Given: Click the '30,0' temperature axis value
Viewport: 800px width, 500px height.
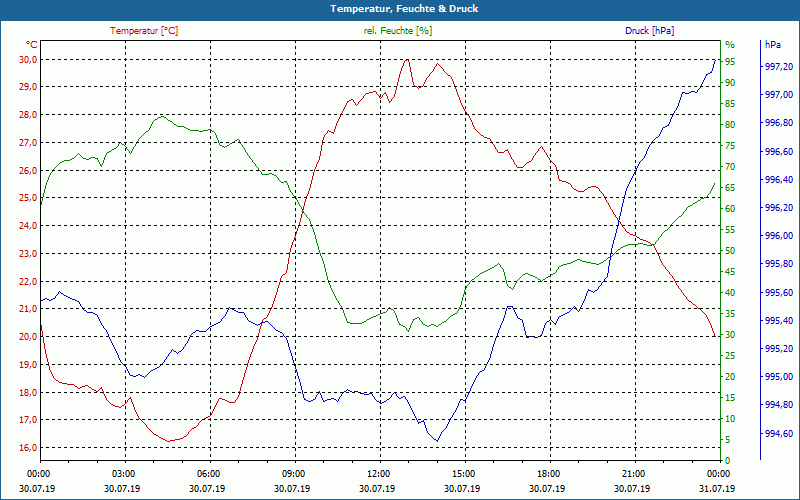Looking at the screenshot, I should coord(28,59).
